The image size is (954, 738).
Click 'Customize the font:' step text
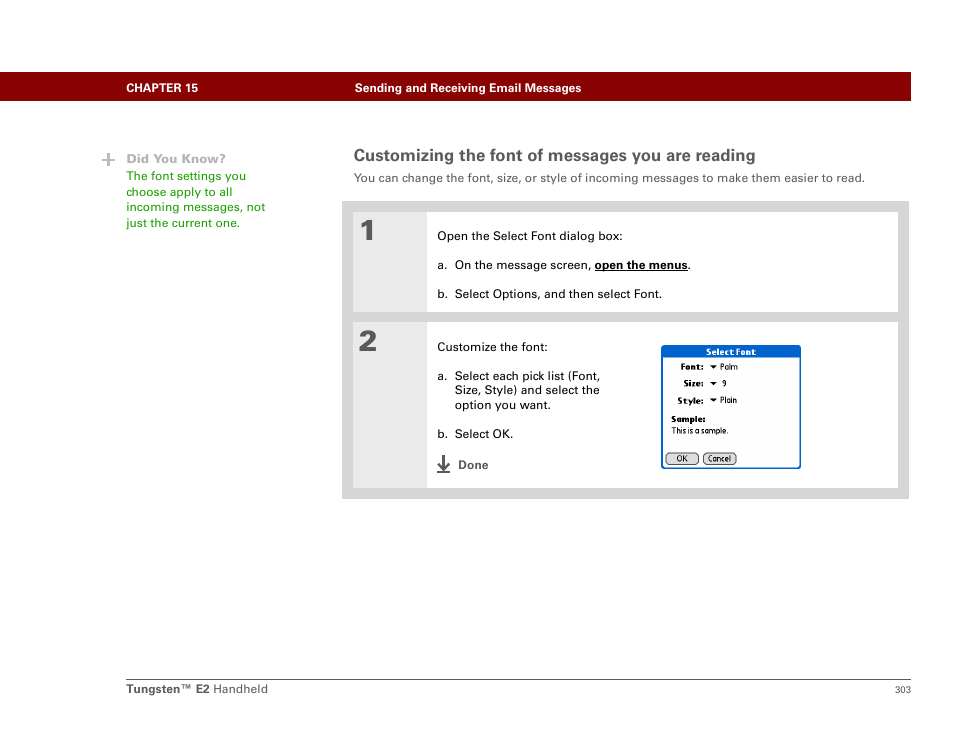coord(492,347)
